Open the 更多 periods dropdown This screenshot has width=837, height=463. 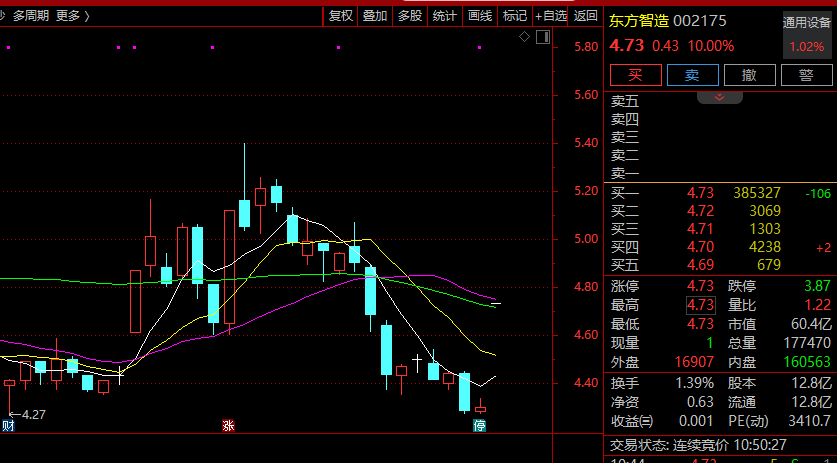(x=72, y=15)
